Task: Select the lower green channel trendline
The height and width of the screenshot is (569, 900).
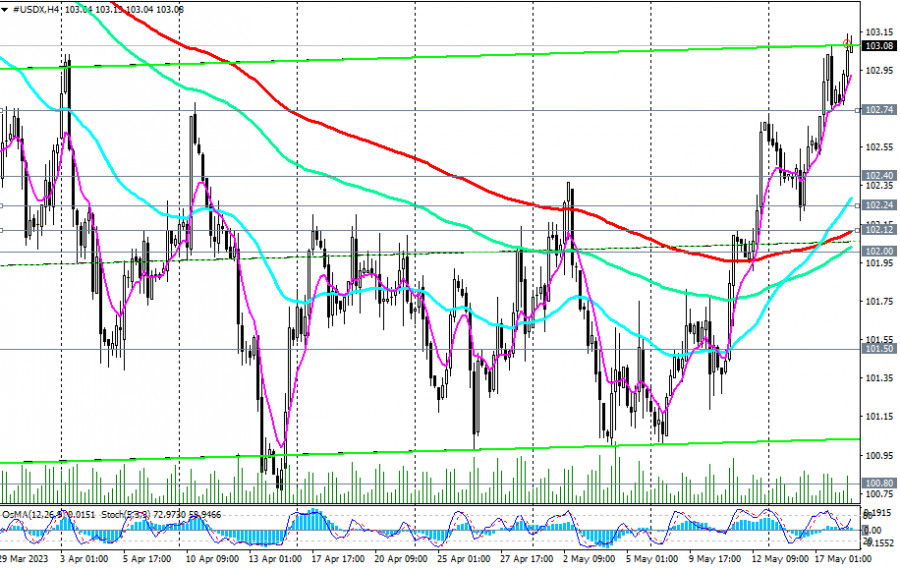Action: click(430, 450)
